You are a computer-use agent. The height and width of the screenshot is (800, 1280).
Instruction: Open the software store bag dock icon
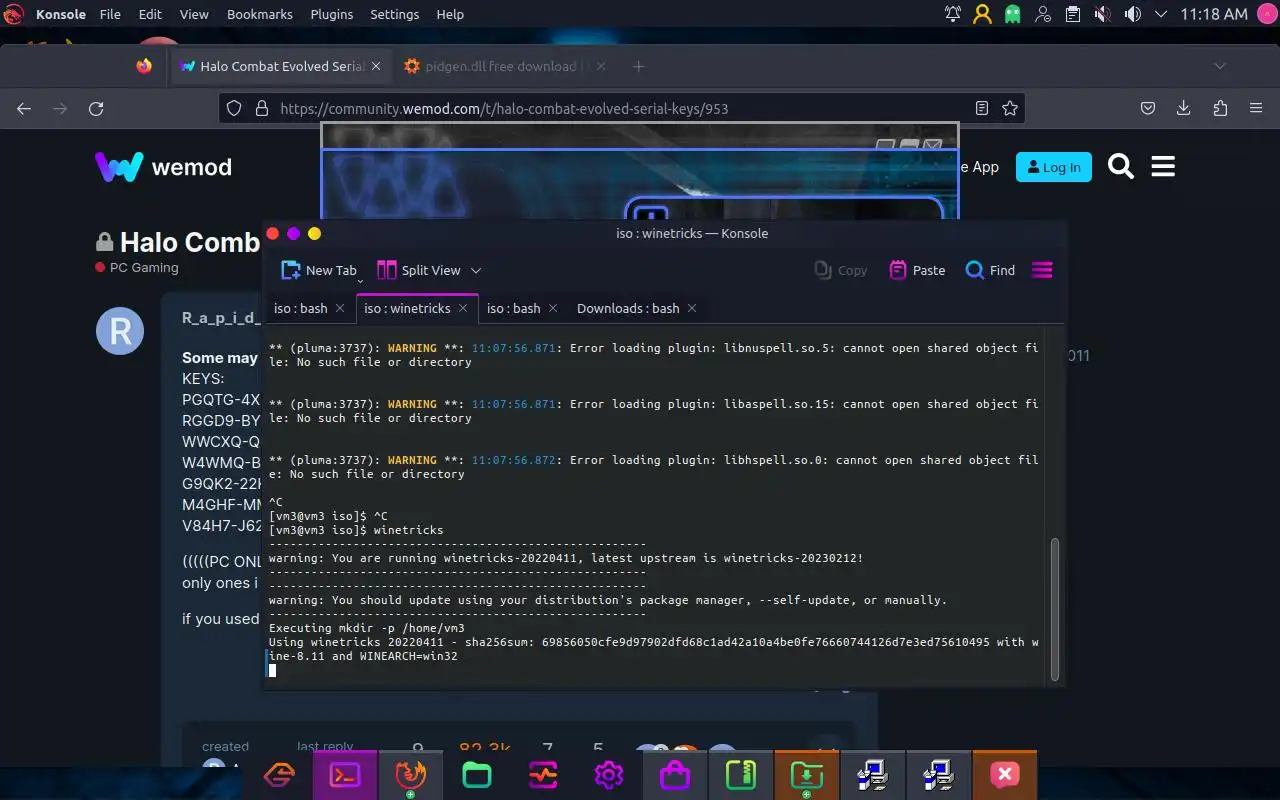(x=675, y=774)
